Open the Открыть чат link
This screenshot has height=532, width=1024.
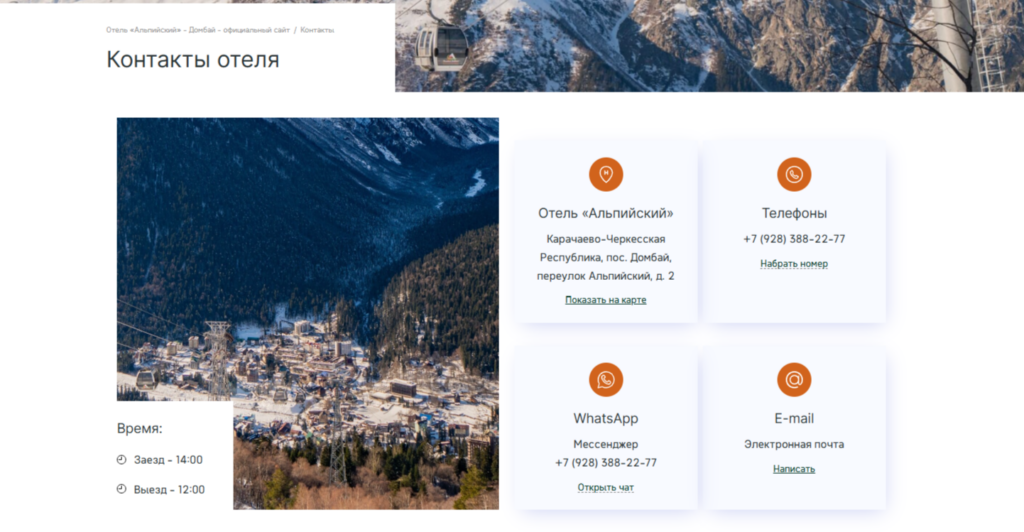pyautogui.click(x=605, y=487)
